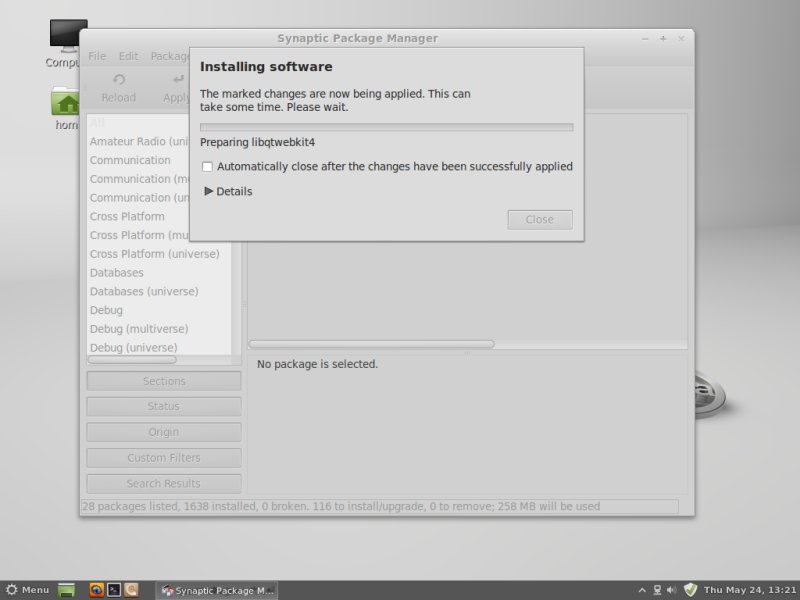Select the Databases section
800x600 pixels.
[x=117, y=273]
